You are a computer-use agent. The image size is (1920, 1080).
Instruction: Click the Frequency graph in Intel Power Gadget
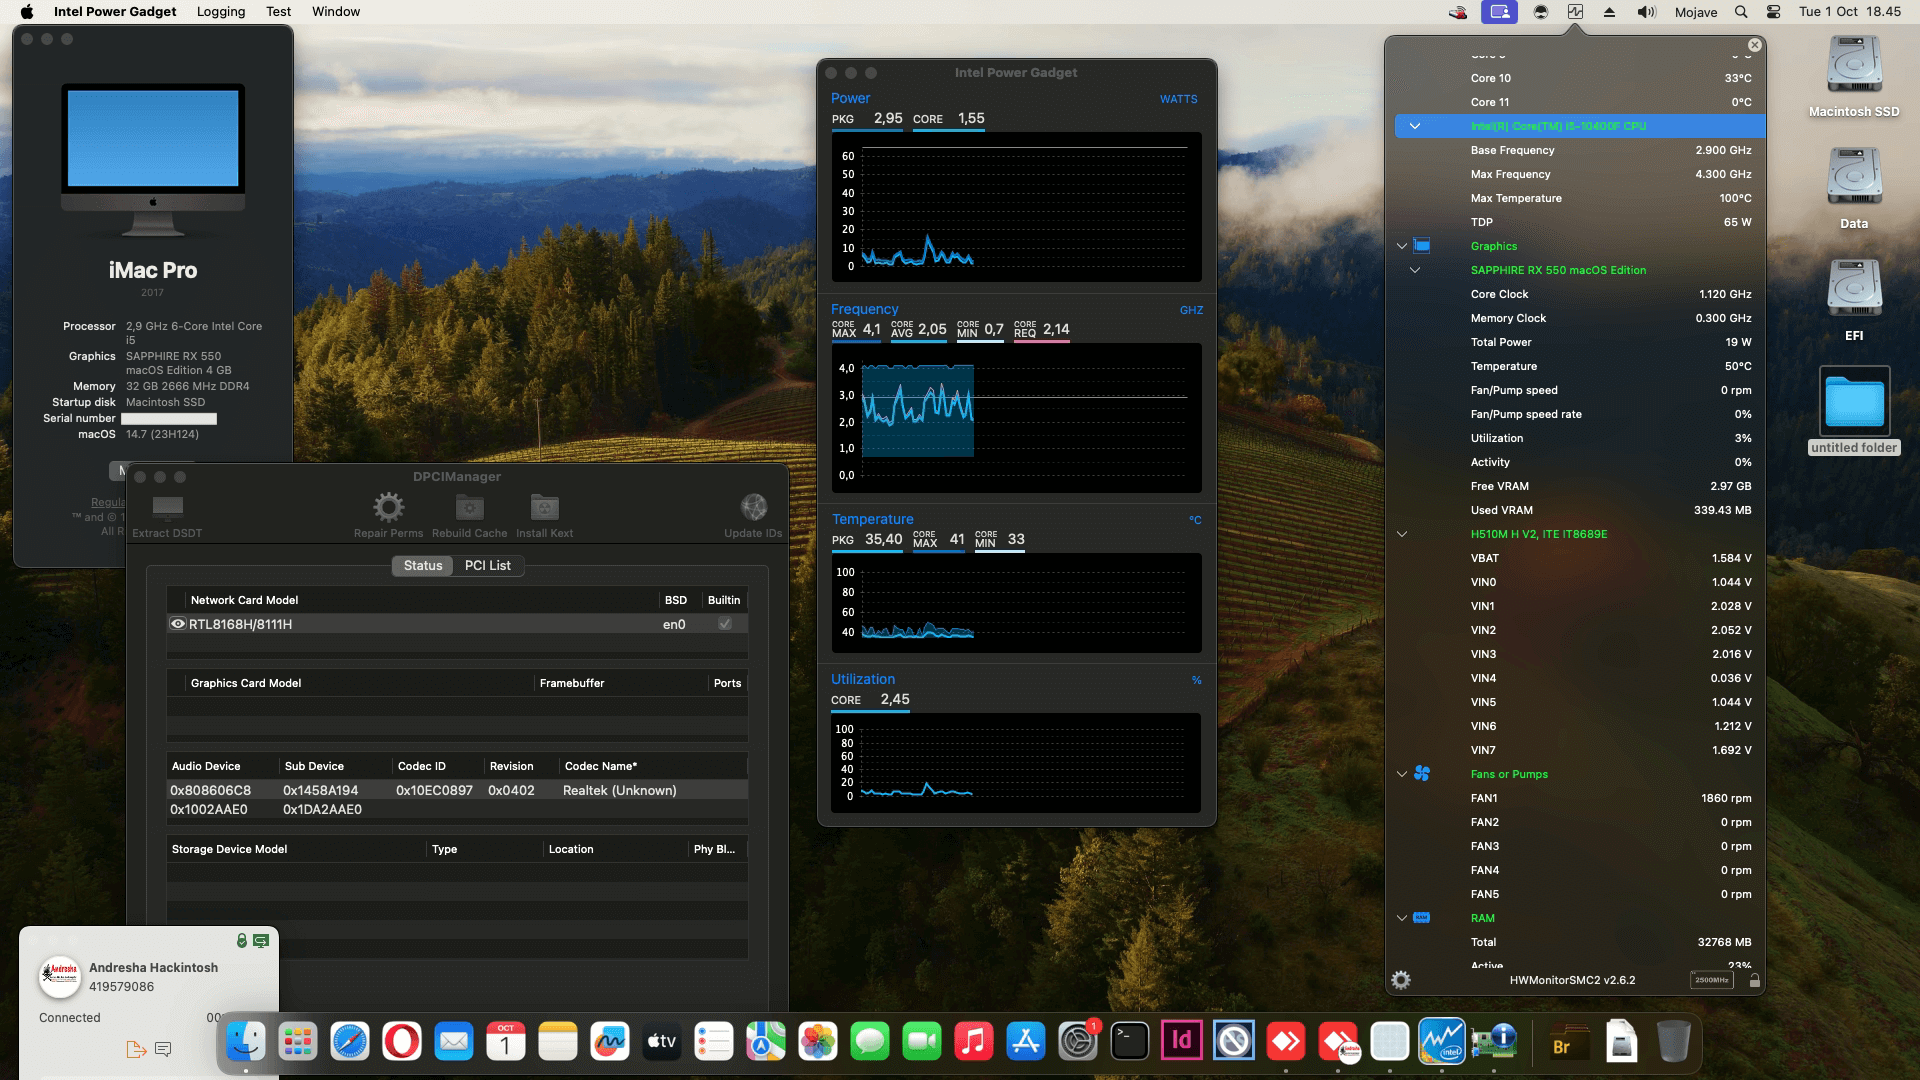(x=1016, y=418)
